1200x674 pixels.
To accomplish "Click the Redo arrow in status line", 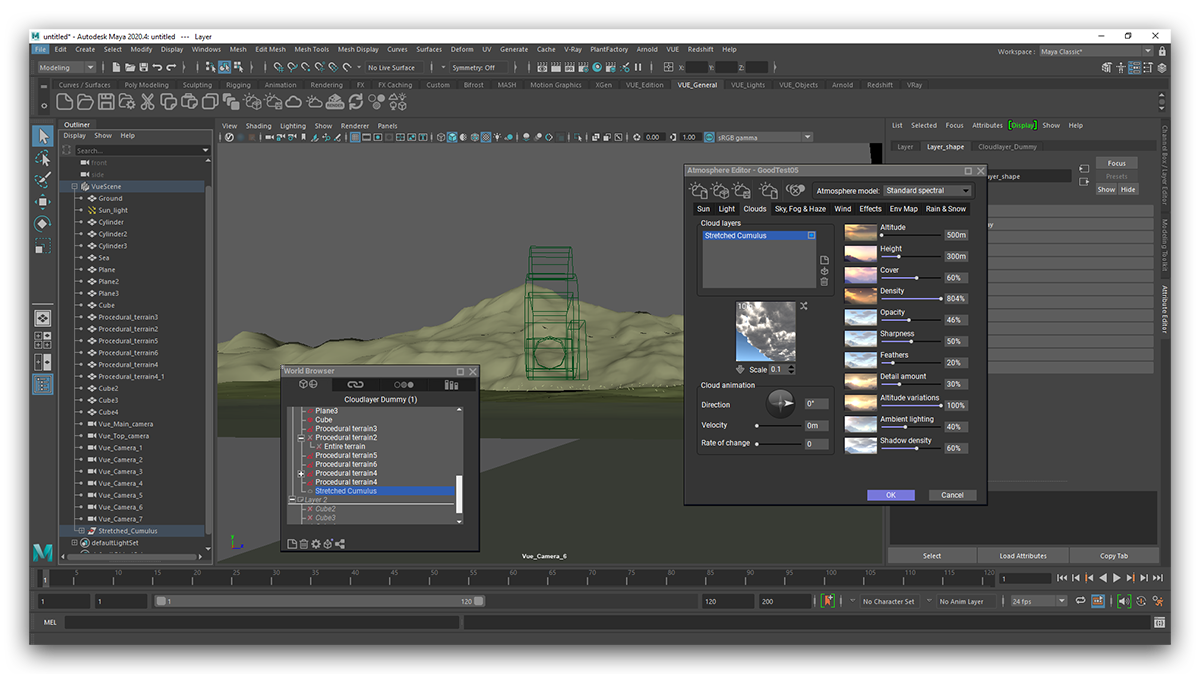I will (172, 67).
